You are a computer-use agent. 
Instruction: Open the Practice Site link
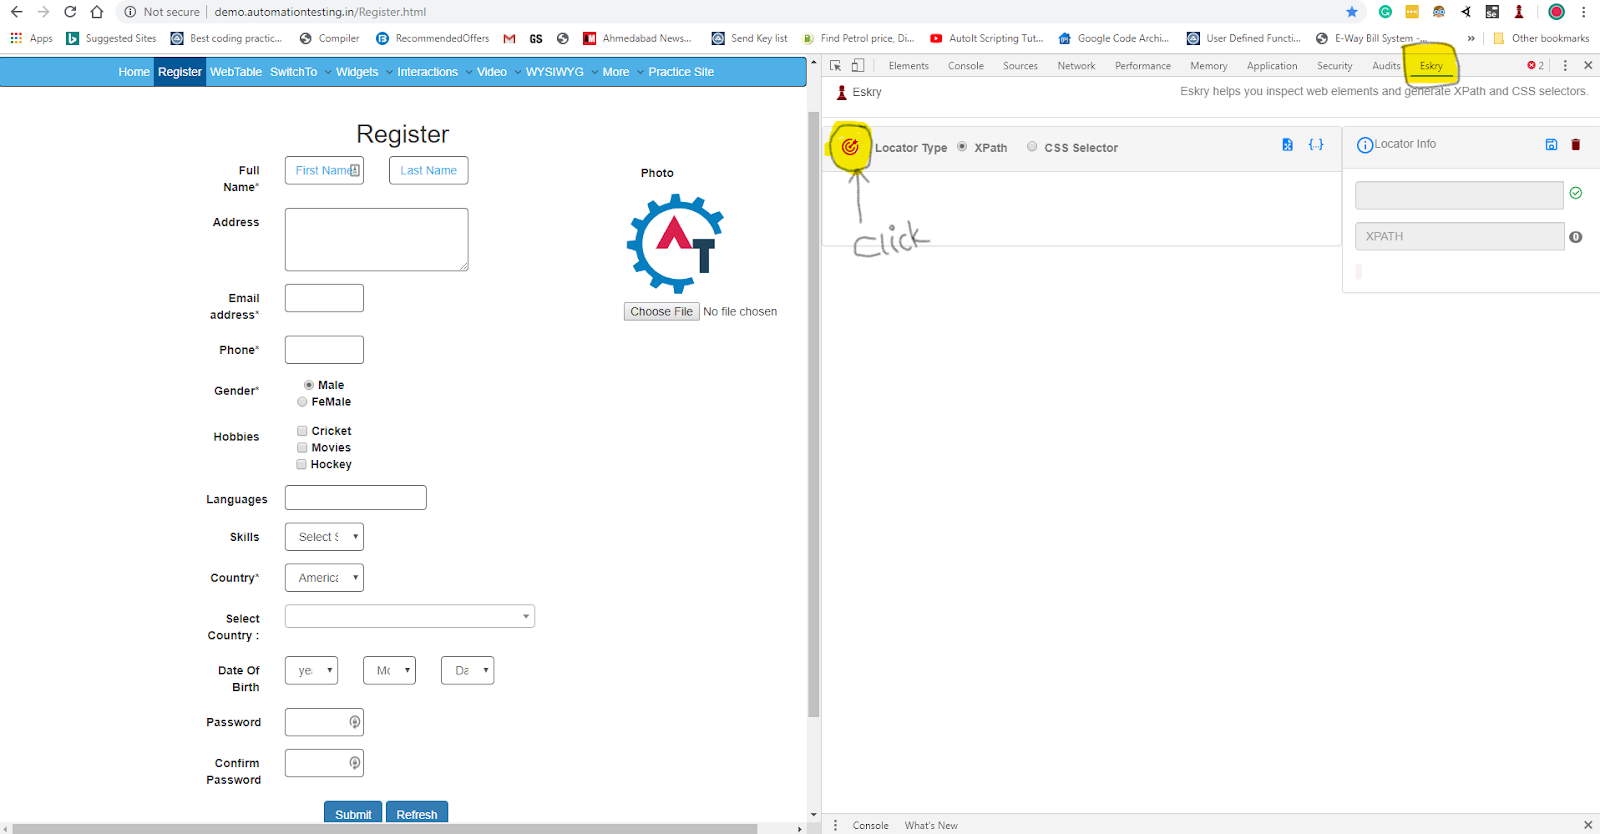pos(681,72)
